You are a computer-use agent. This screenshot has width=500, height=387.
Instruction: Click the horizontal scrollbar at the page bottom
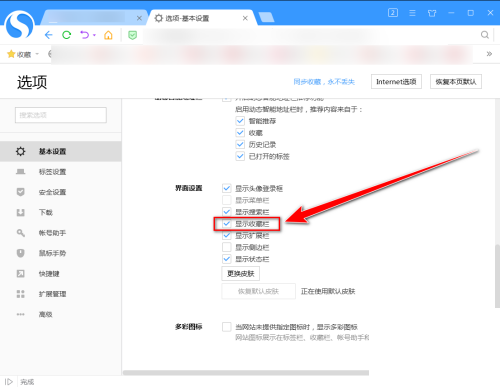(x=246, y=373)
